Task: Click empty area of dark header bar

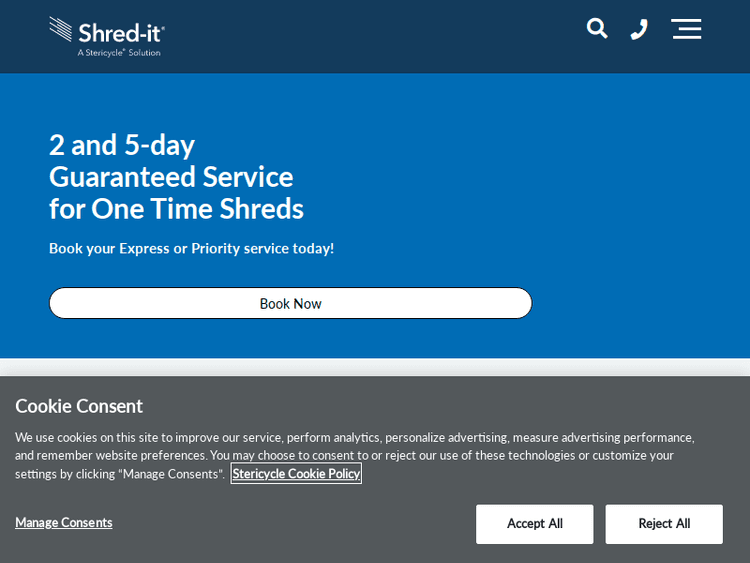Action: tap(380, 36)
